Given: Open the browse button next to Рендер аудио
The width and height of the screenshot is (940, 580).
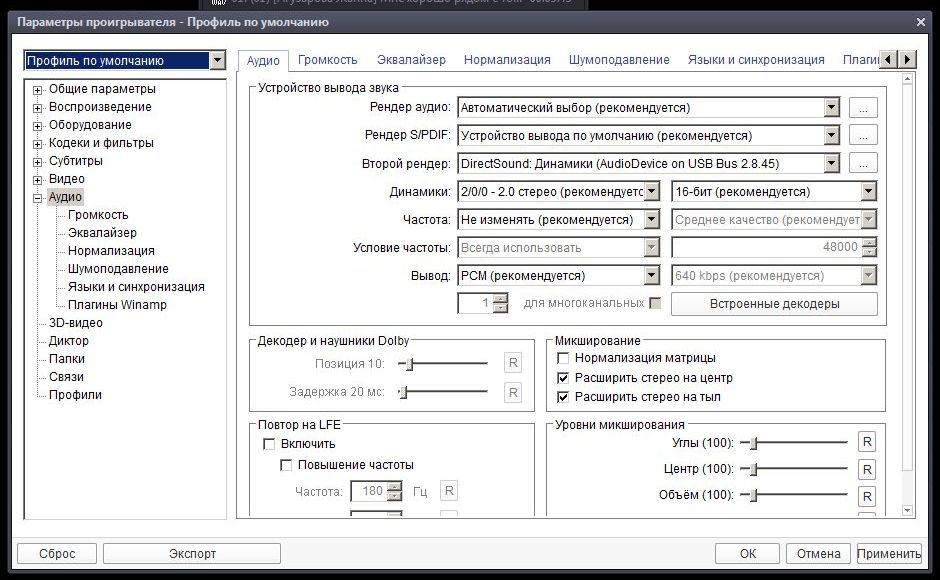Looking at the screenshot, I should [x=863, y=108].
